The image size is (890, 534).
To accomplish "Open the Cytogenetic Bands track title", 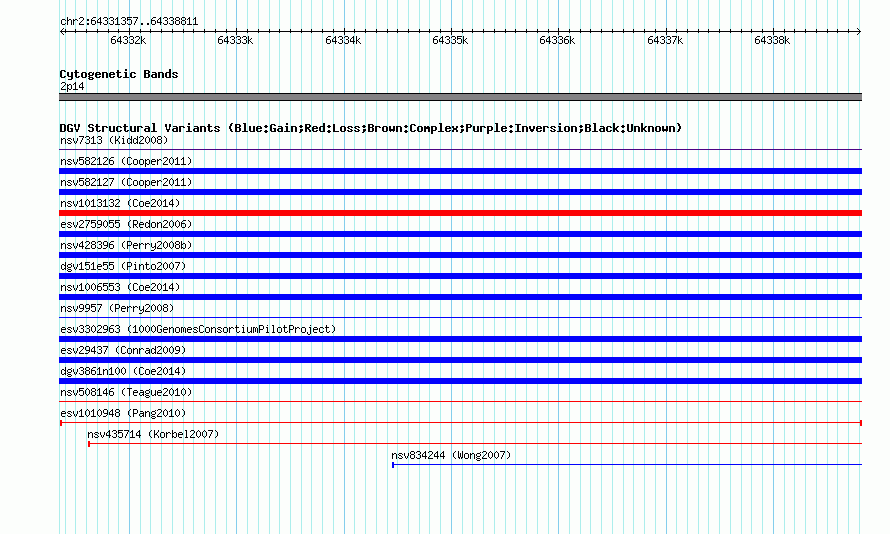I will [119, 74].
